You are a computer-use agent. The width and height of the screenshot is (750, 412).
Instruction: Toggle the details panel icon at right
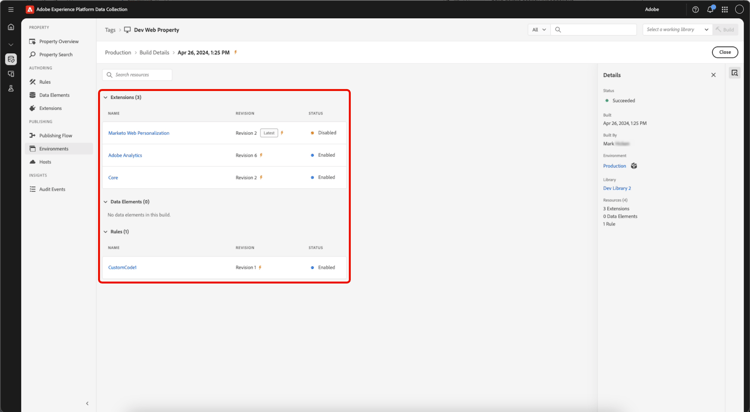(734, 73)
